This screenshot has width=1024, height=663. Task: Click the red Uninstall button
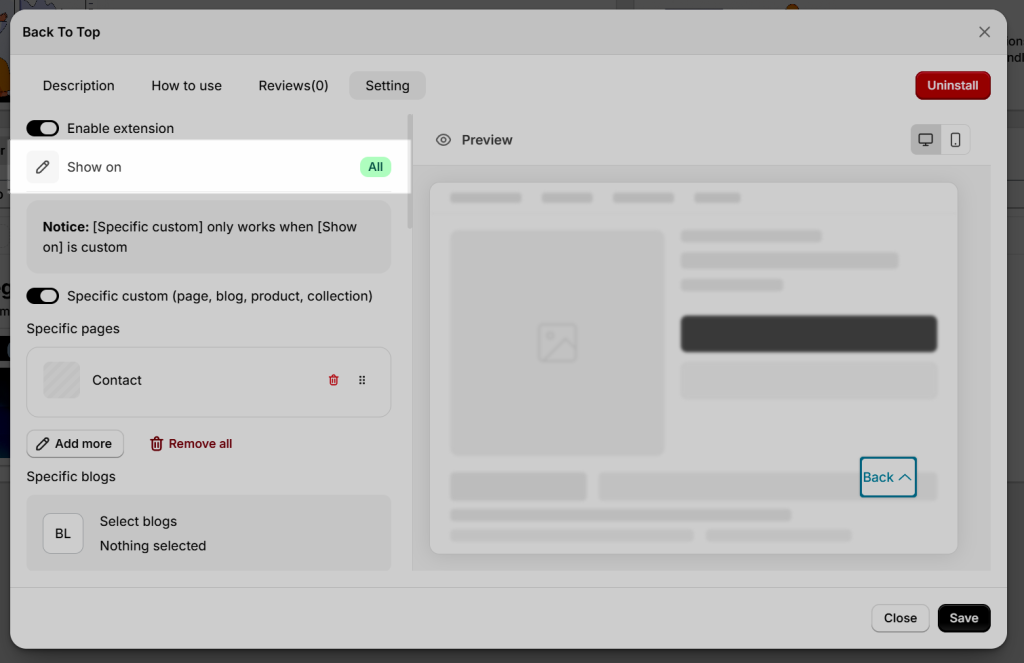click(953, 86)
